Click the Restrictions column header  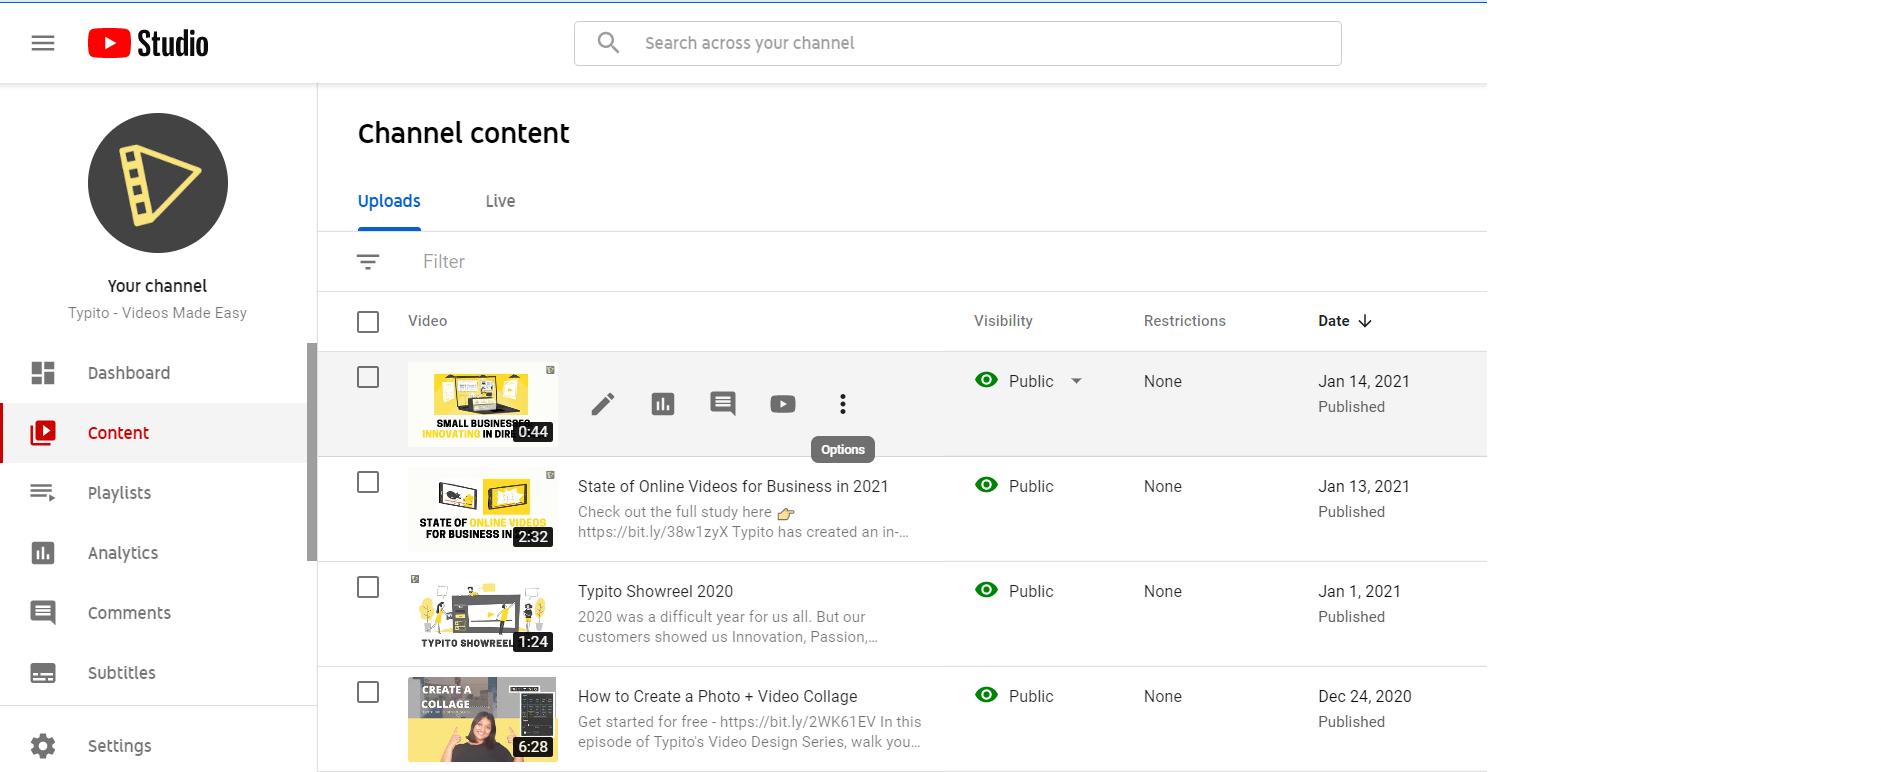[1184, 321]
